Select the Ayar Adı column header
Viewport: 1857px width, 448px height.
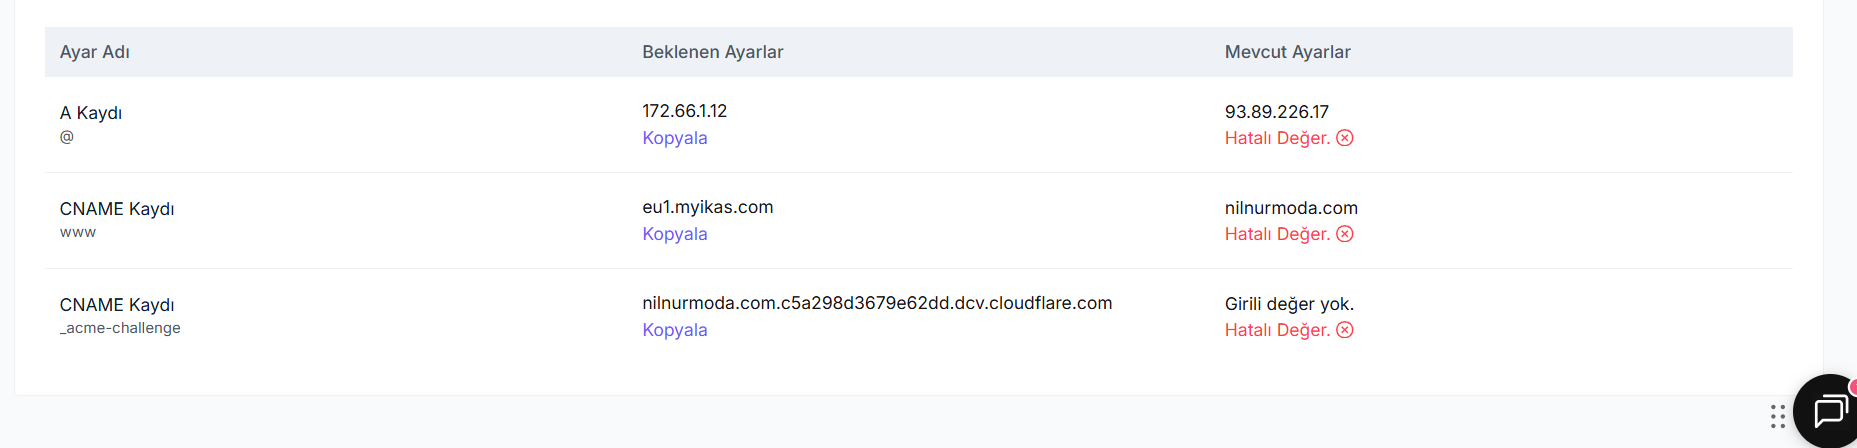[x=95, y=52]
